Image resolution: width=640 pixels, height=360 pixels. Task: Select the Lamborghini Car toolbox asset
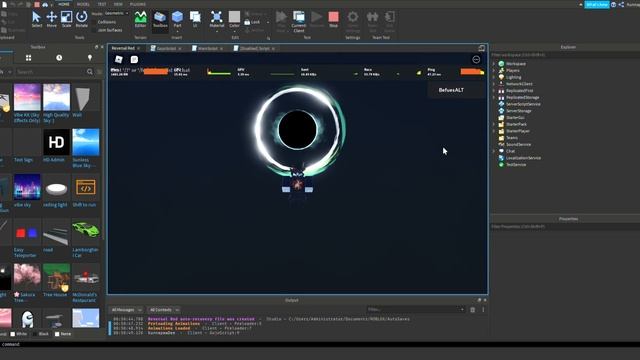click(86, 238)
